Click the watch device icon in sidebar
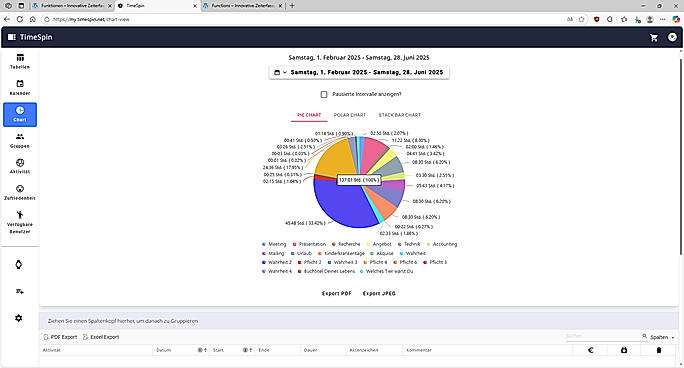Viewport: 684px width, 368px height. point(18,265)
